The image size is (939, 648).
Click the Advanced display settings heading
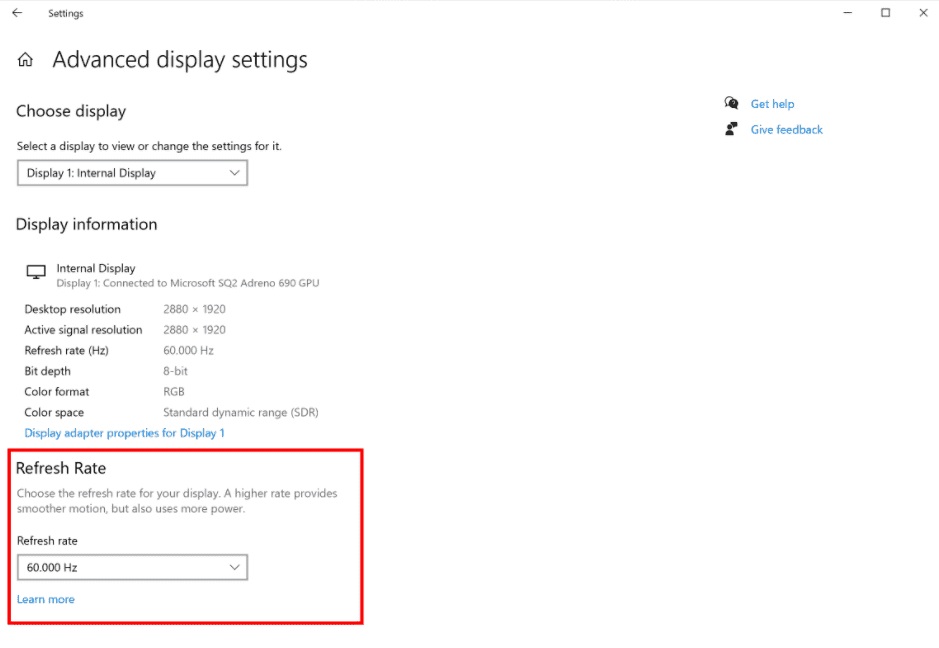click(180, 60)
